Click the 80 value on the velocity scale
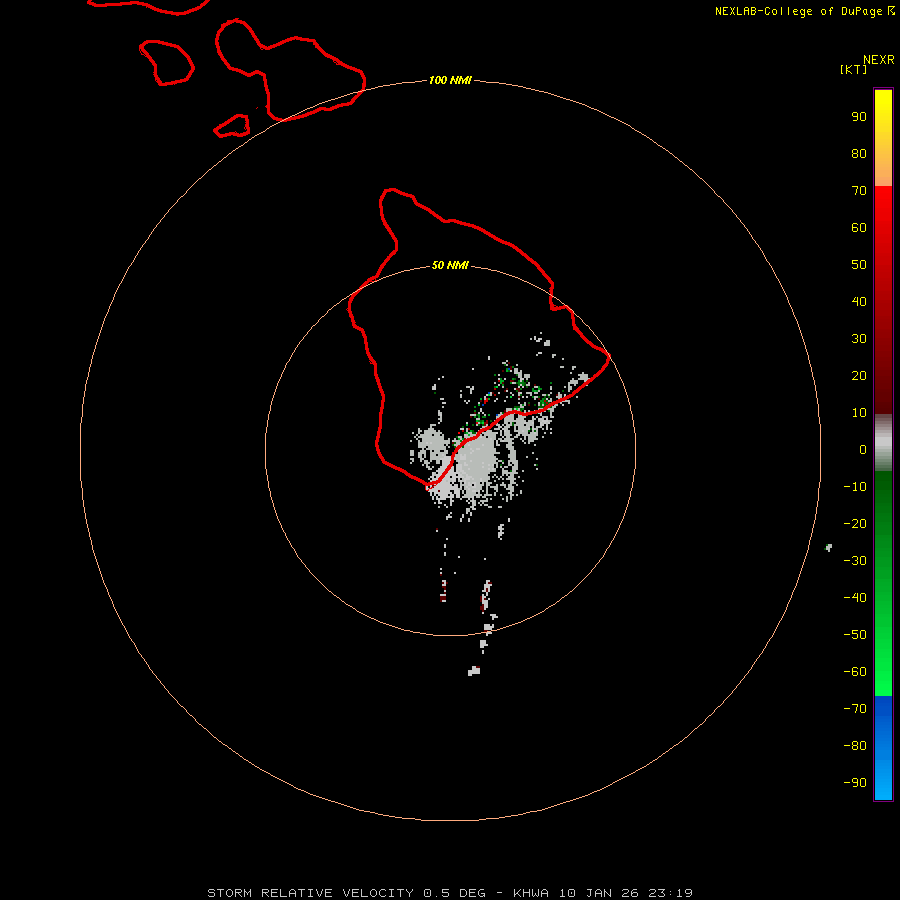 pyautogui.click(x=859, y=154)
